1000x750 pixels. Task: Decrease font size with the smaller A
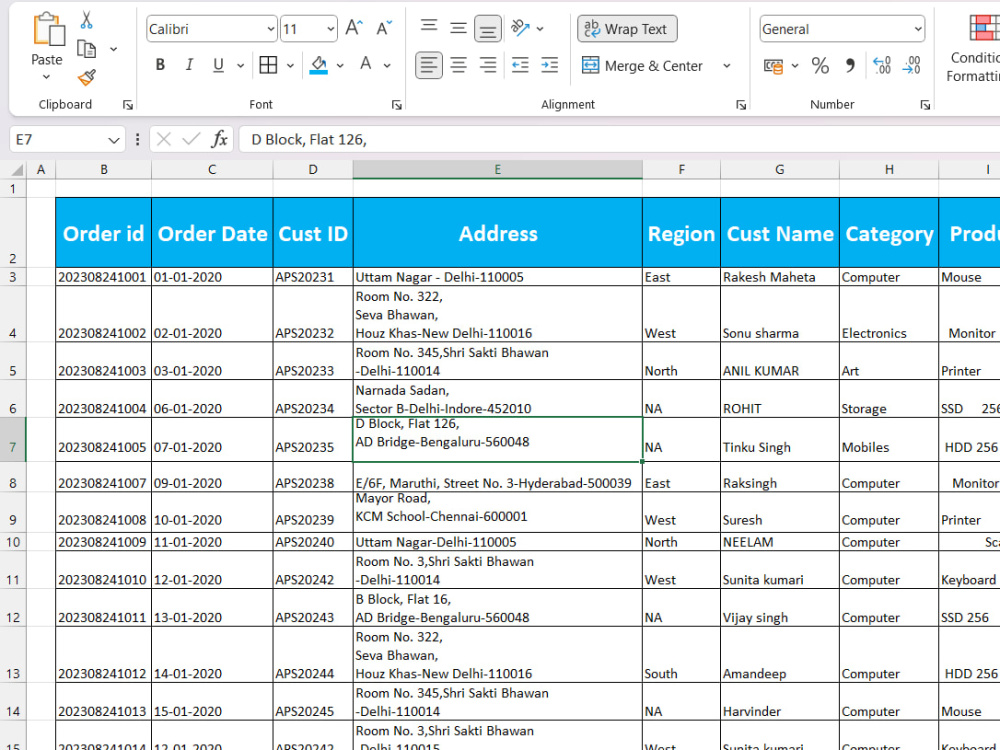(384, 29)
